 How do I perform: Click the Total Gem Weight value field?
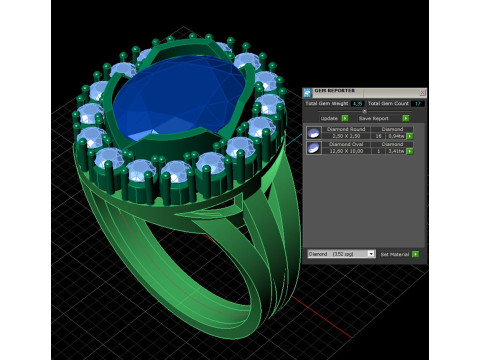(x=357, y=104)
